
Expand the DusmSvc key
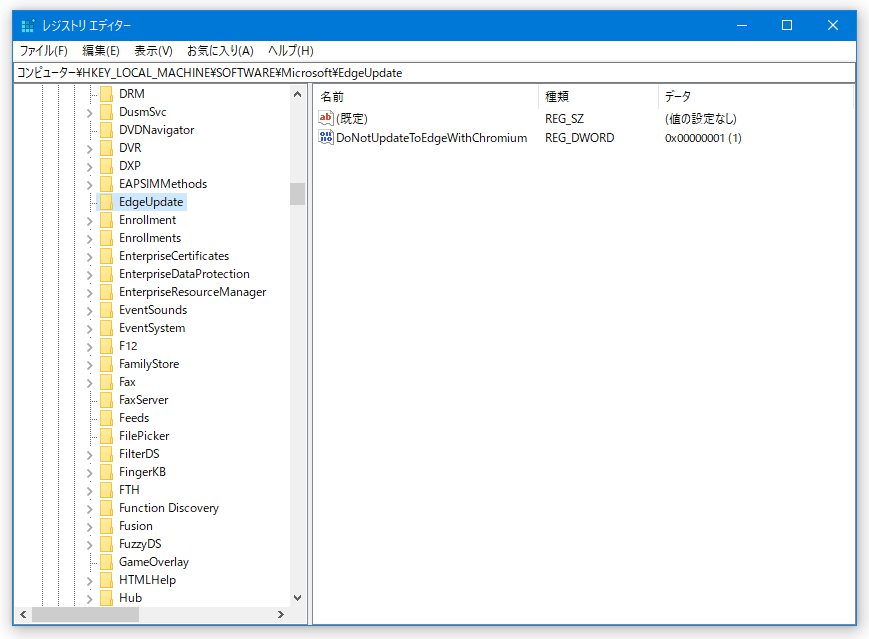[x=89, y=113]
